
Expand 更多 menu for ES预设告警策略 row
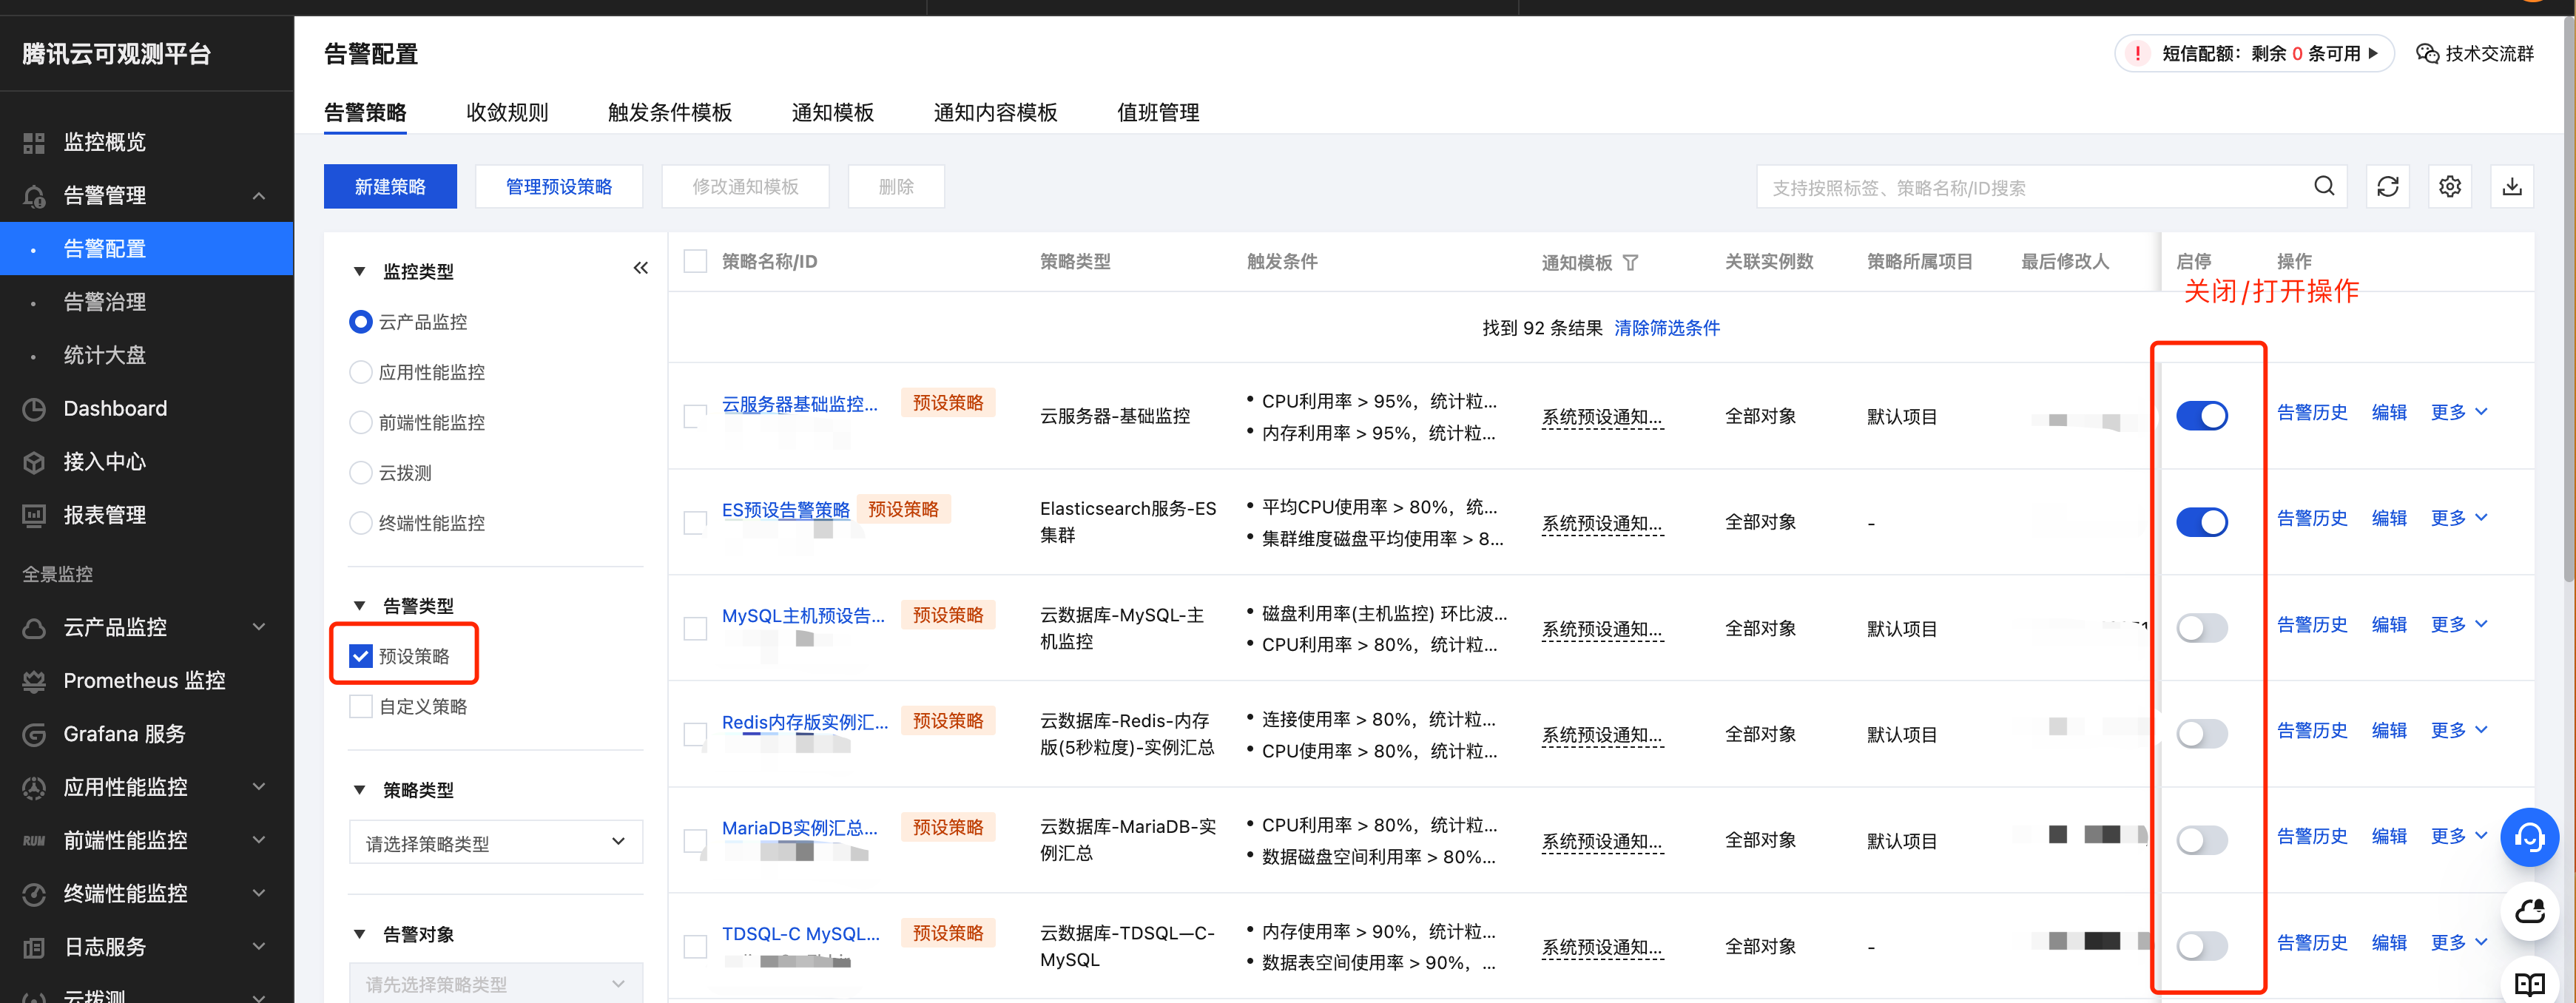(x=2458, y=518)
